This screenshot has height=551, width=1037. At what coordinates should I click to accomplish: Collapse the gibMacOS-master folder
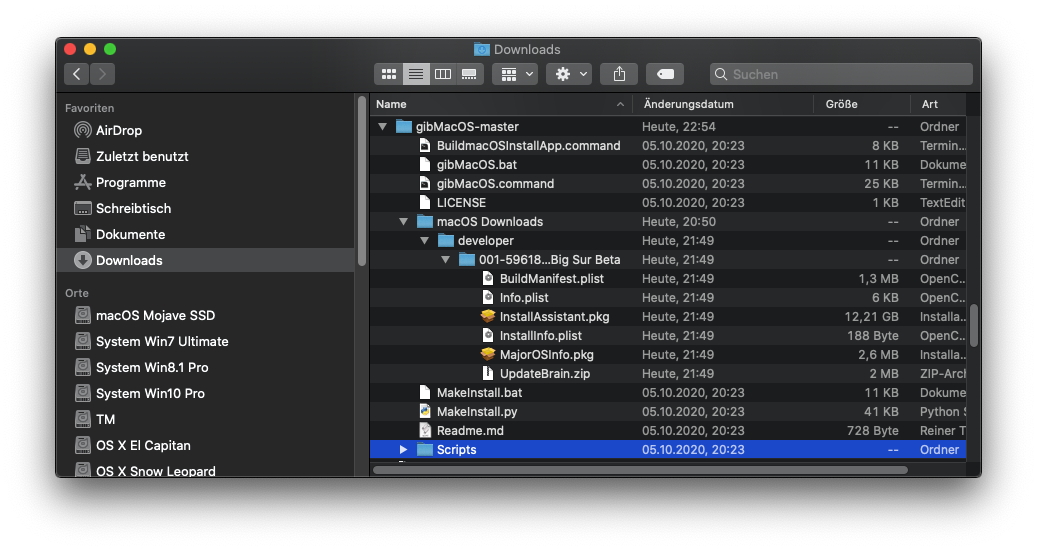pos(382,127)
